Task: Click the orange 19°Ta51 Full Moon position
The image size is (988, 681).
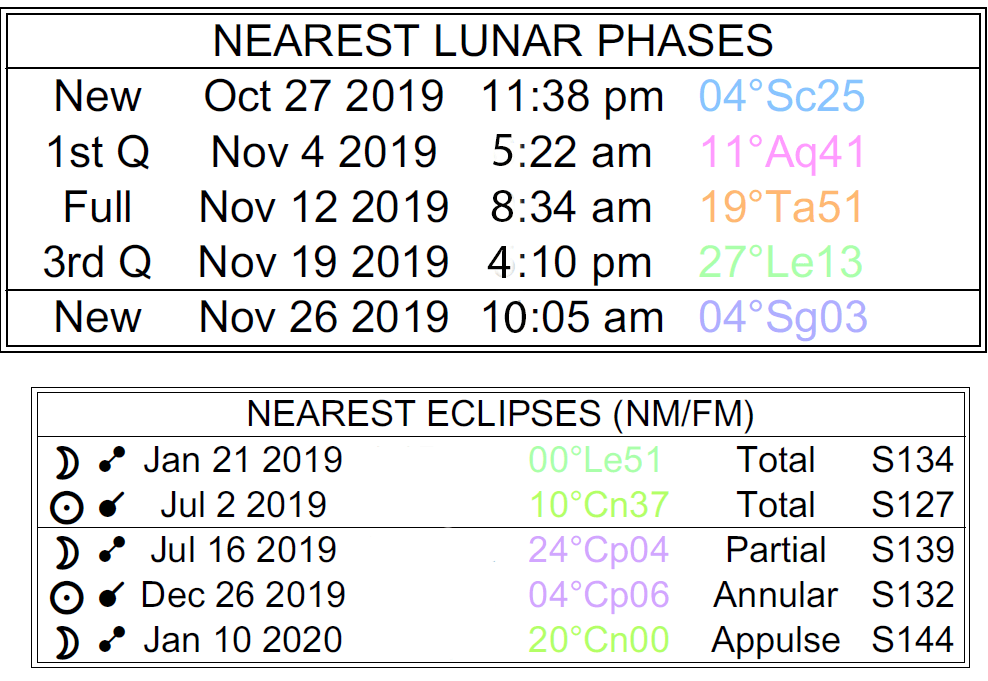Action: [781, 208]
